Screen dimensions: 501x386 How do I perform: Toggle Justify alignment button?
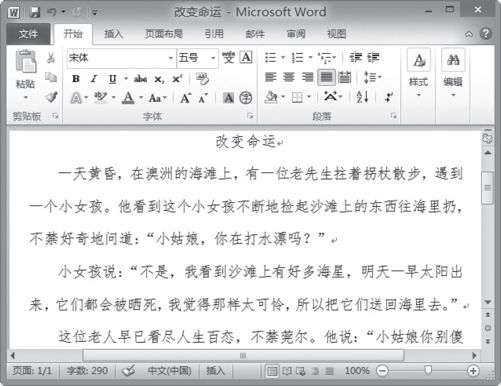coord(326,77)
